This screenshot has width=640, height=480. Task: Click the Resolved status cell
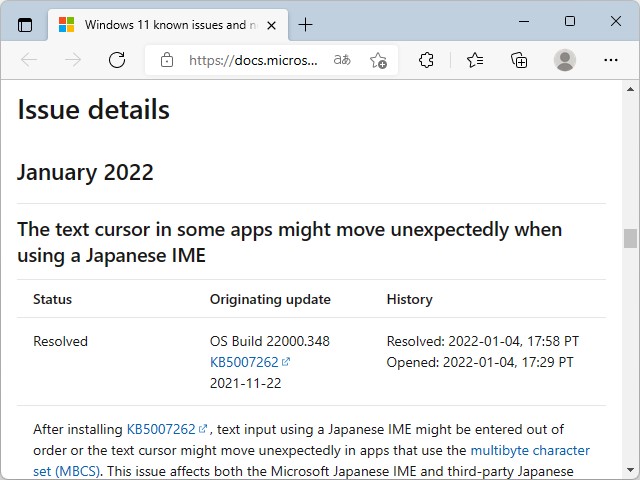(60, 341)
